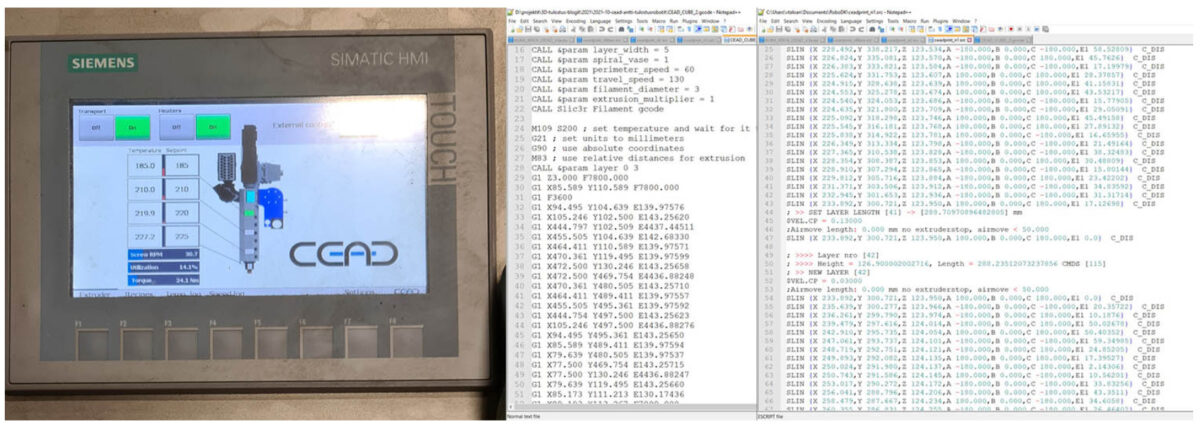The width and height of the screenshot is (1200, 428).
Task: Tap the 219.9 temperature reading on HMI
Action: (x=146, y=214)
